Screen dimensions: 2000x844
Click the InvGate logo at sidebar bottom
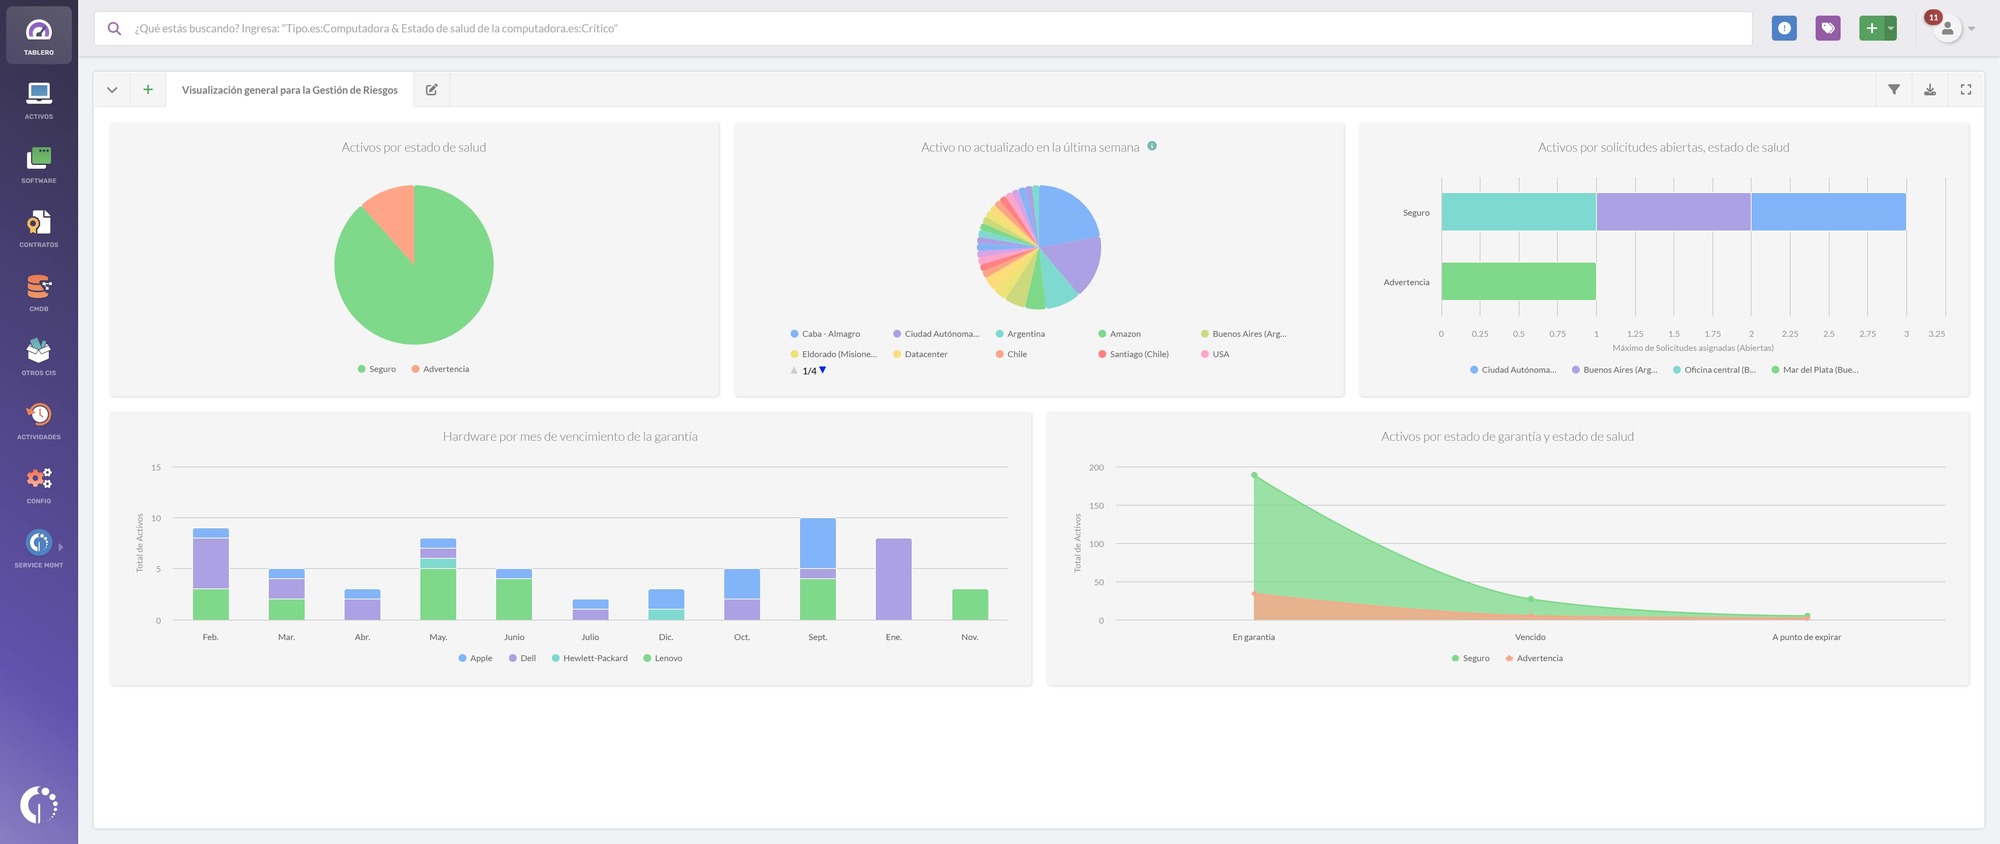(39, 804)
